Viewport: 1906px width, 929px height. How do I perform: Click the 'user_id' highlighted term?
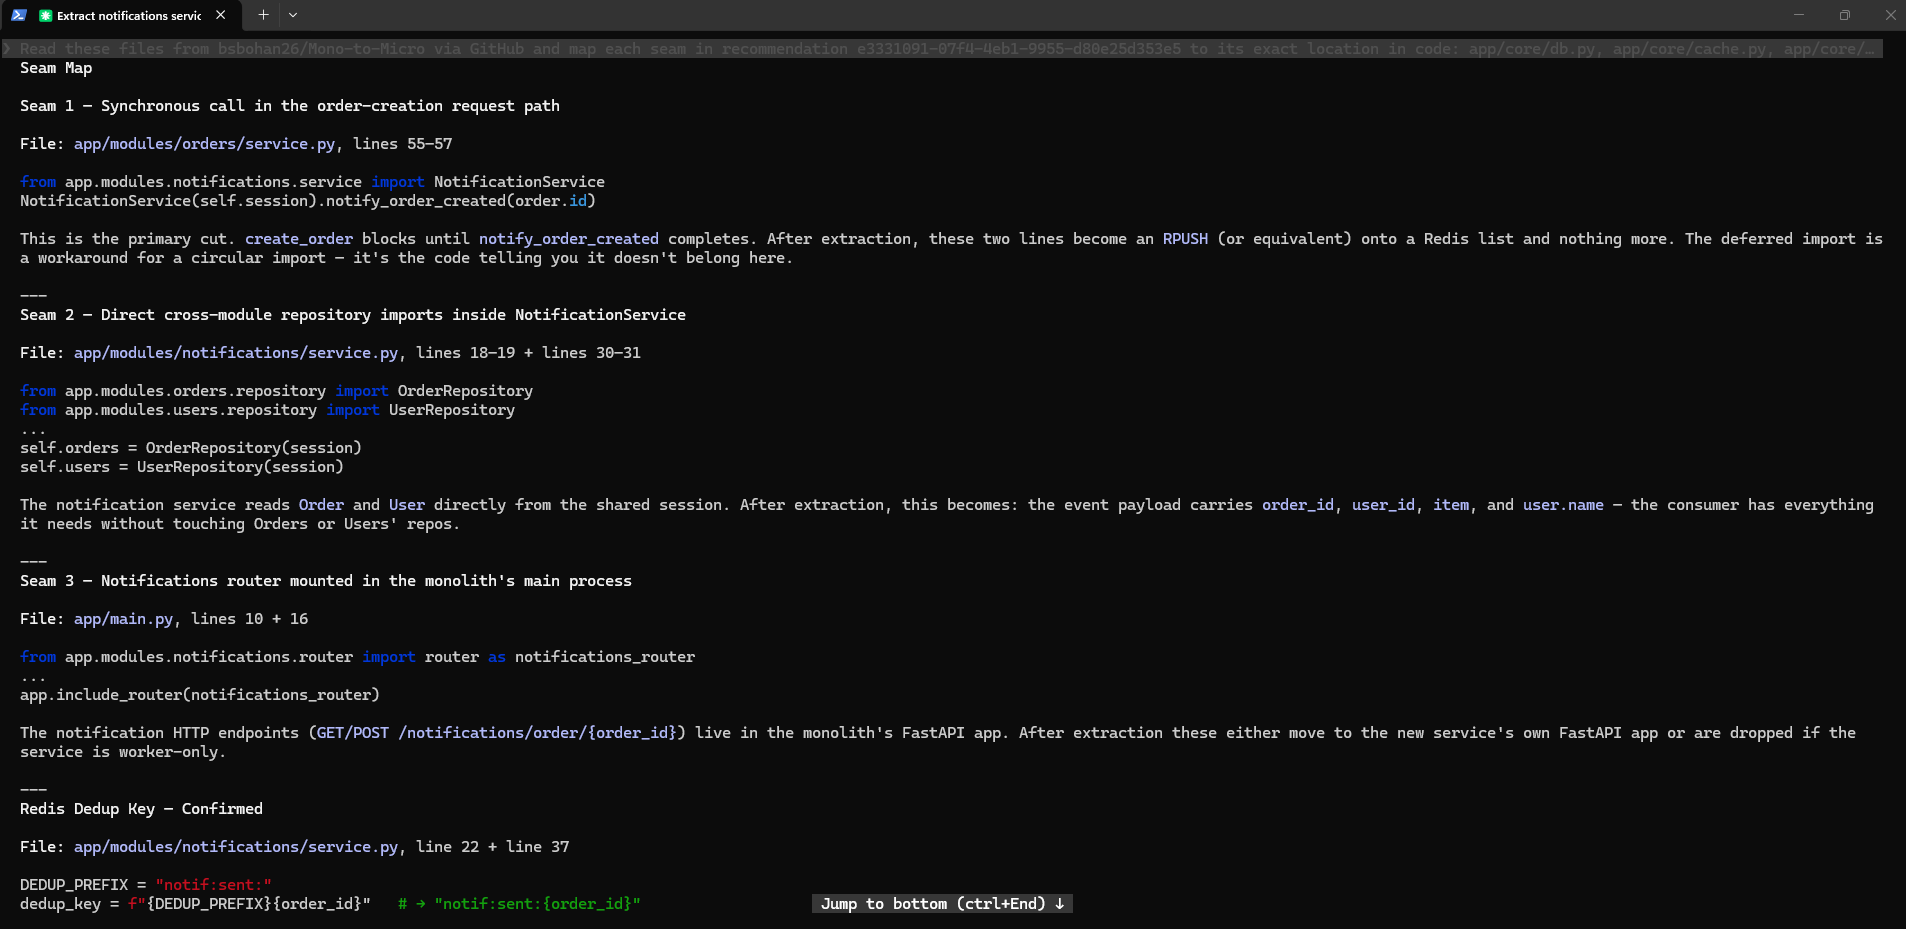(x=1383, y=505)
